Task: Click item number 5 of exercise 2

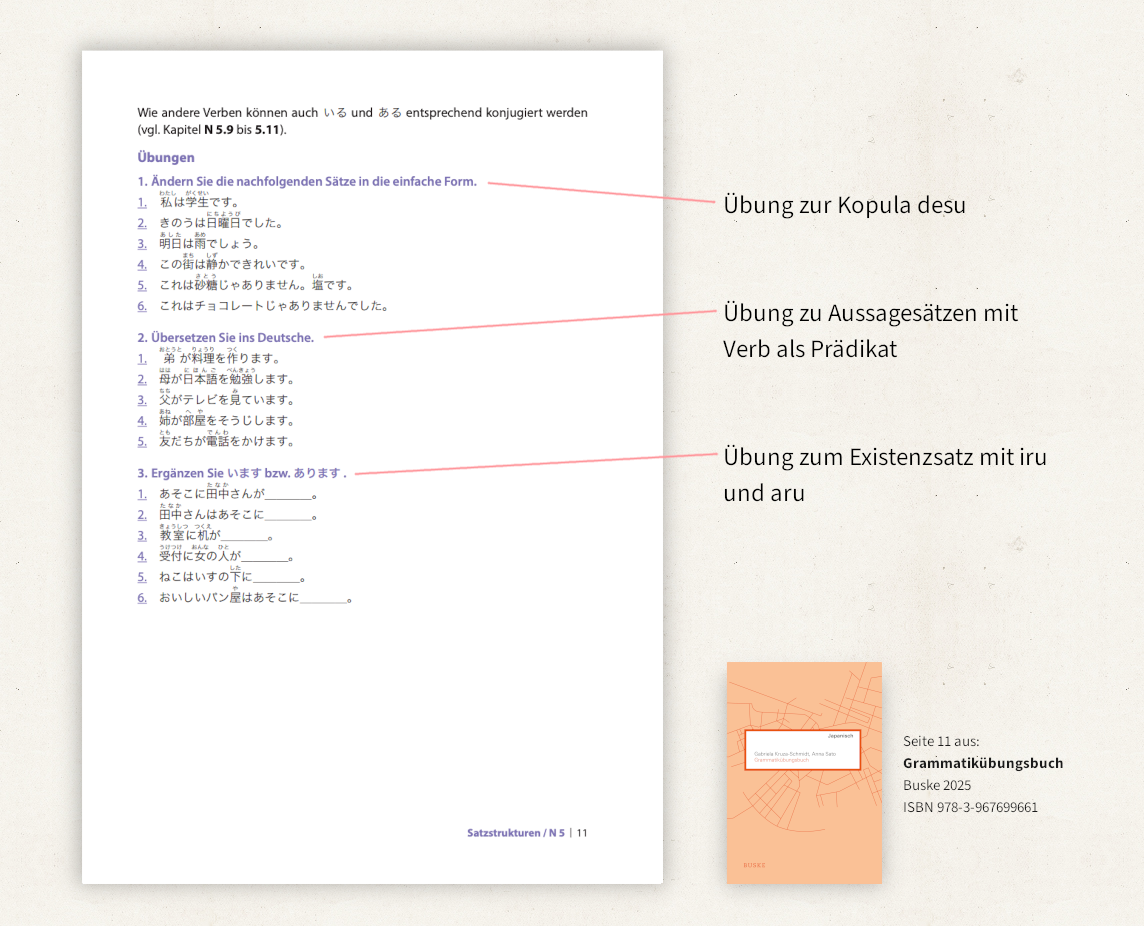Action: click(x=142, y=441)
